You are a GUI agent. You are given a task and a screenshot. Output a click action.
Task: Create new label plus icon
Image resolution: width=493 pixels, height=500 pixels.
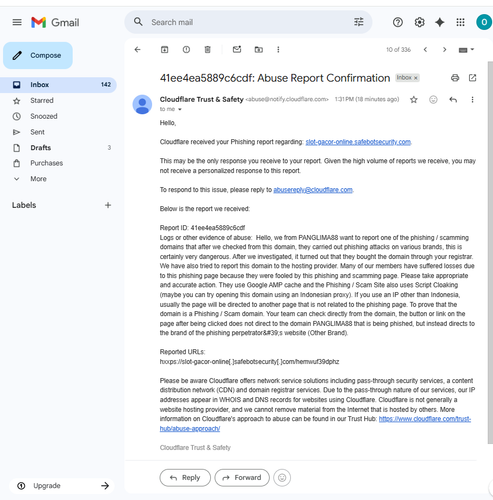pyautogui.click(x=108, y=205)
